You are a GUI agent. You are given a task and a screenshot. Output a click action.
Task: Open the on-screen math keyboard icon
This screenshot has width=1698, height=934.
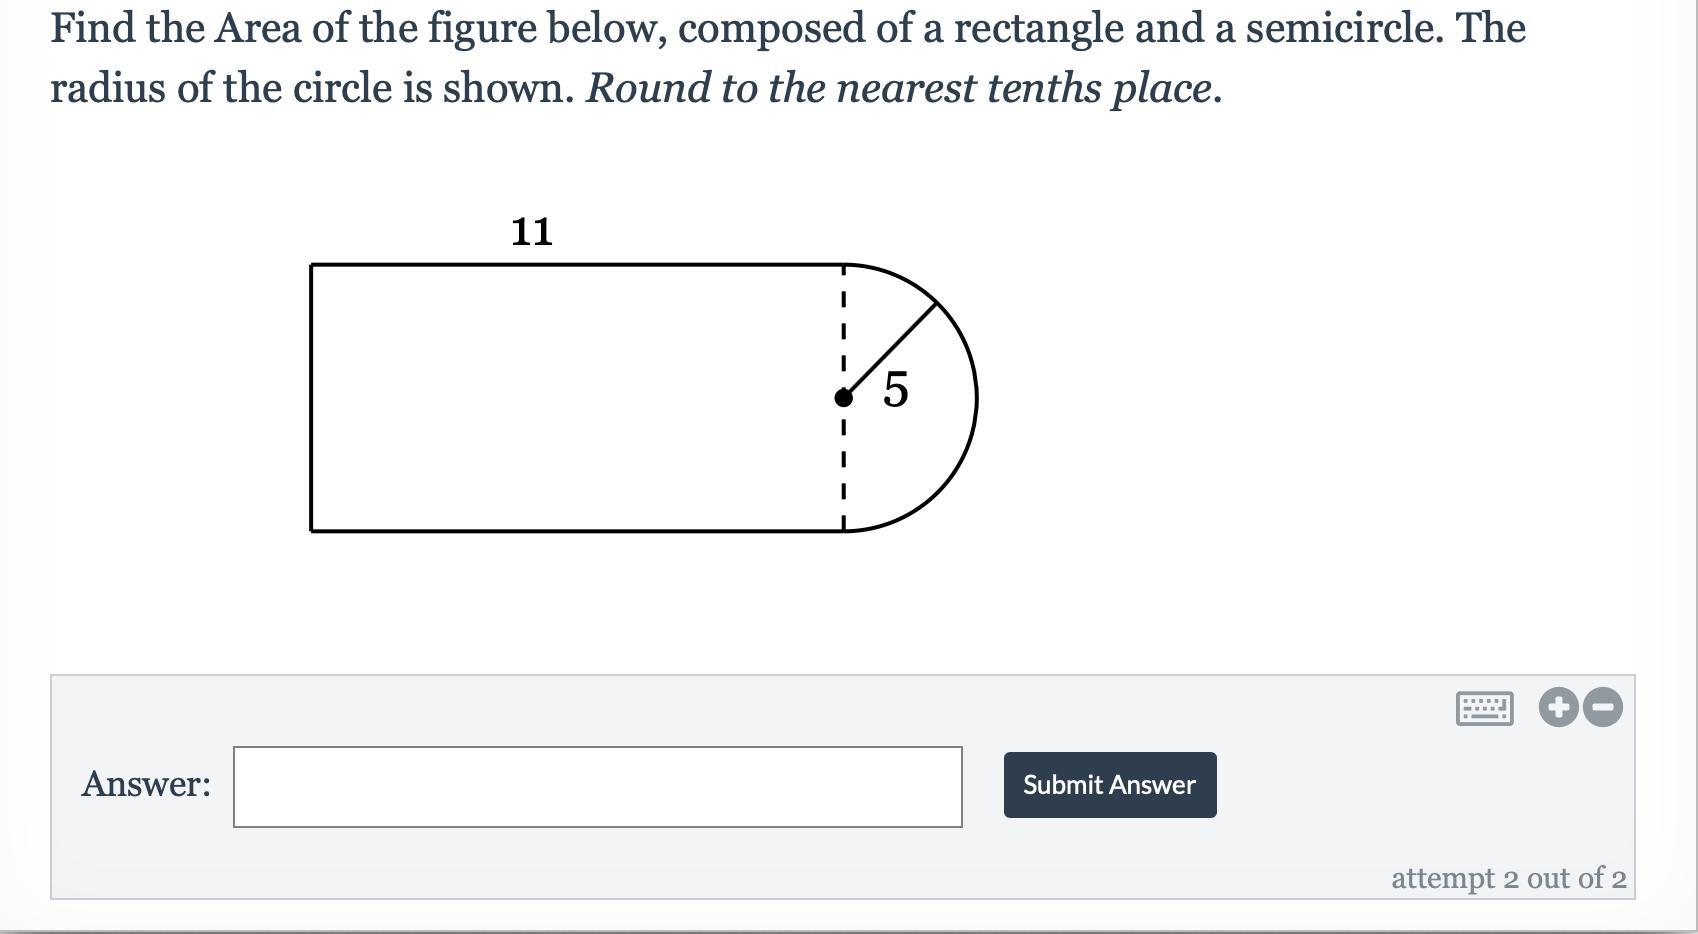pos(1485,708)
